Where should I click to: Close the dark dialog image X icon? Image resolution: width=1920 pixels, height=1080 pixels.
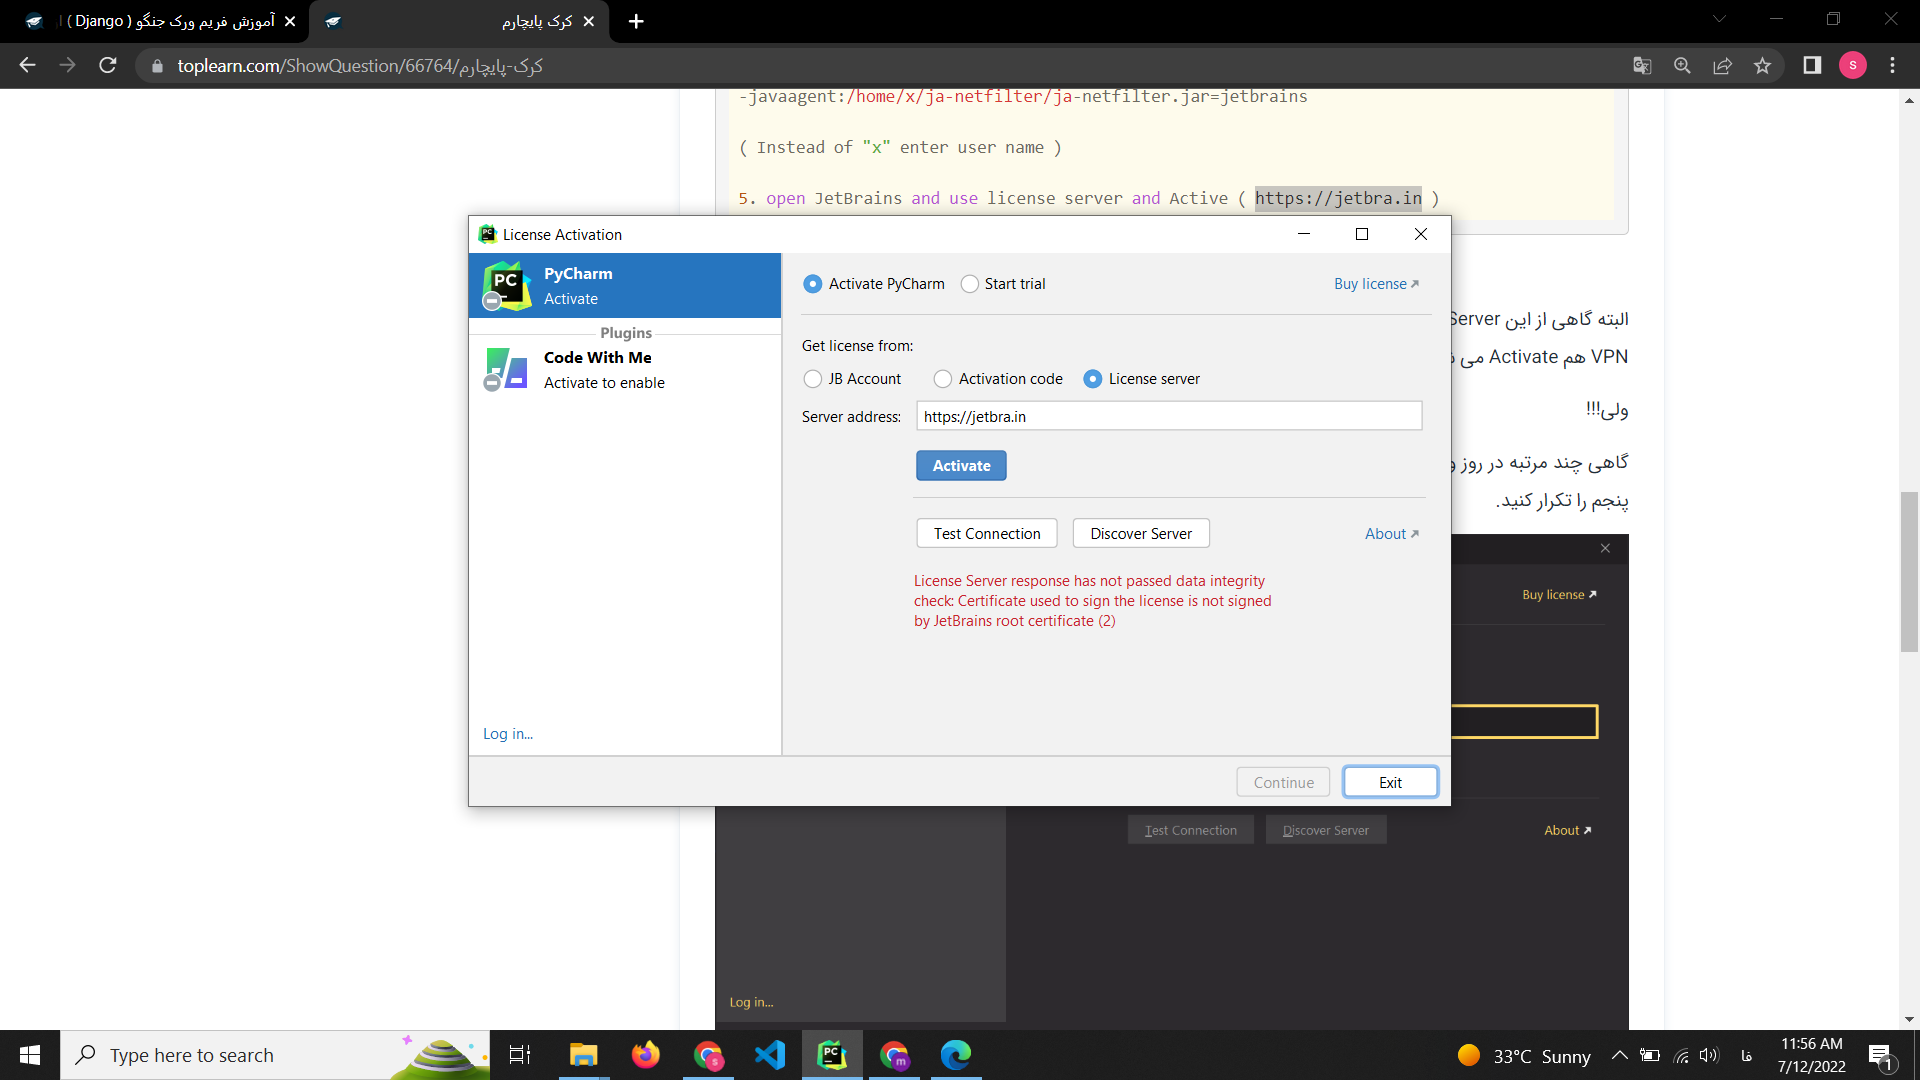click(1605, 548)
